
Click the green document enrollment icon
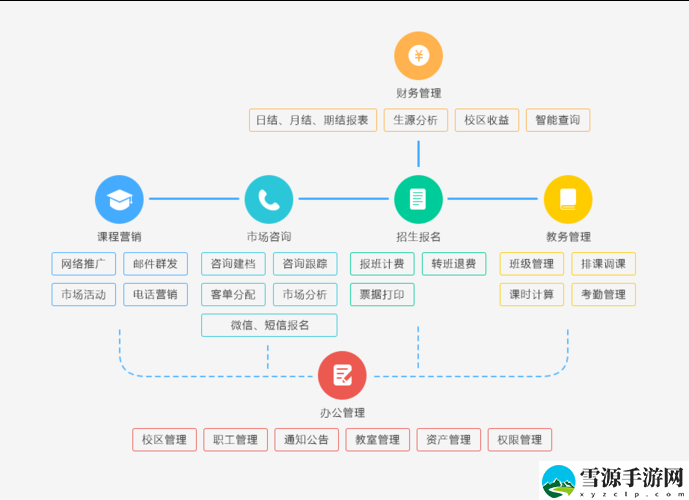[x=418, y=199]
